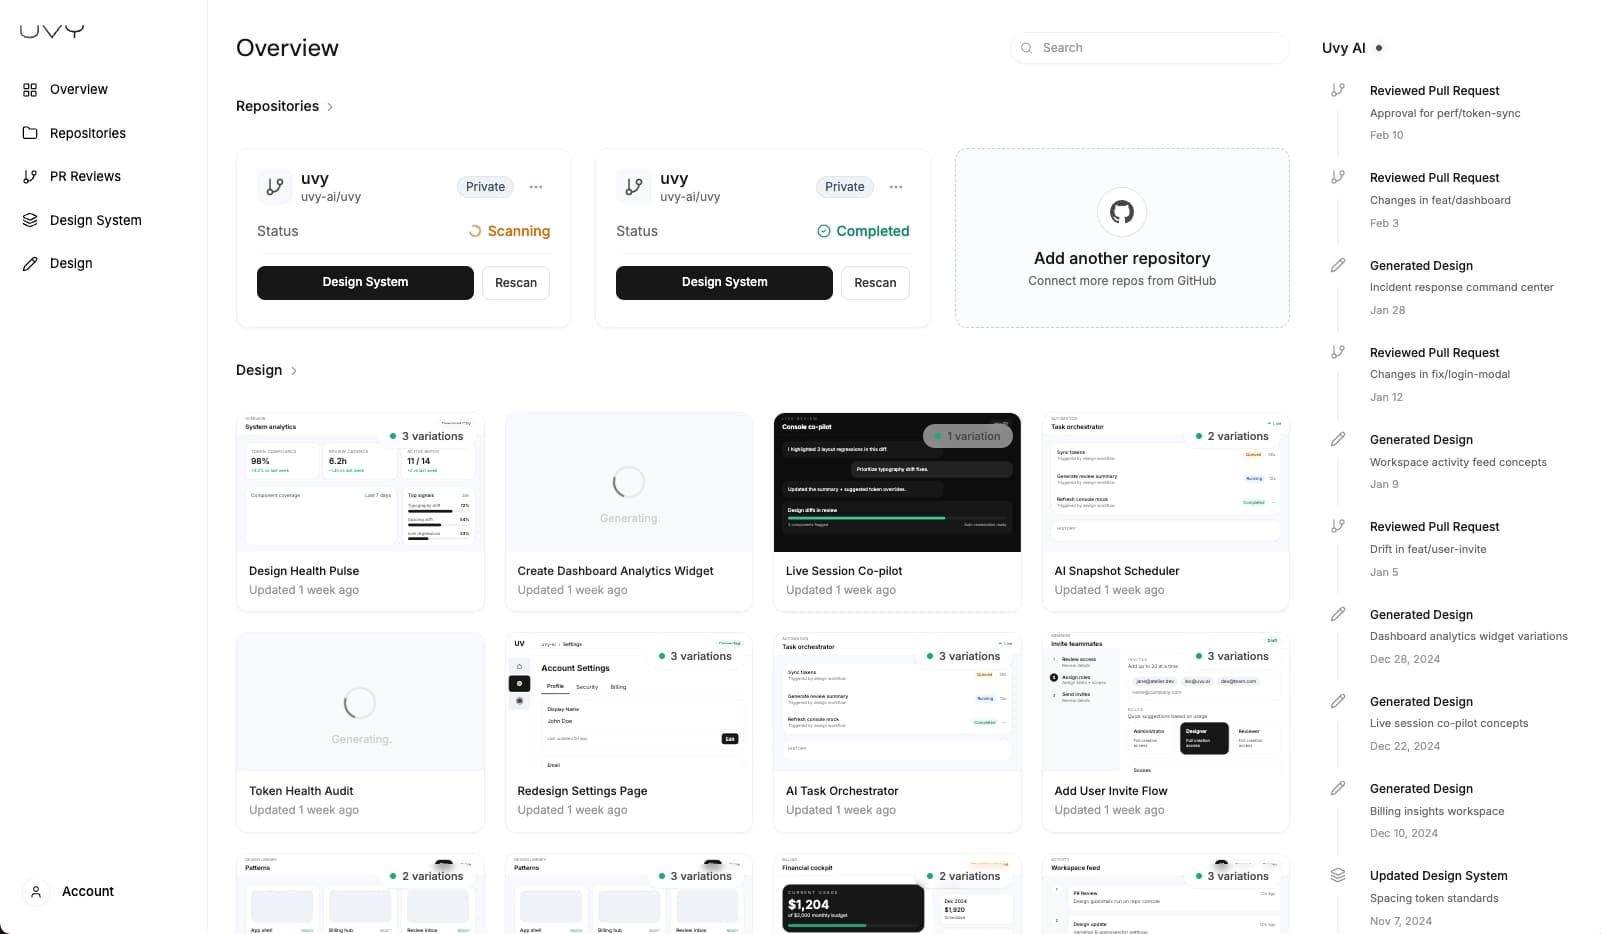Click Add another repository
1601x934 pixels.
[x=1121, y=258]
